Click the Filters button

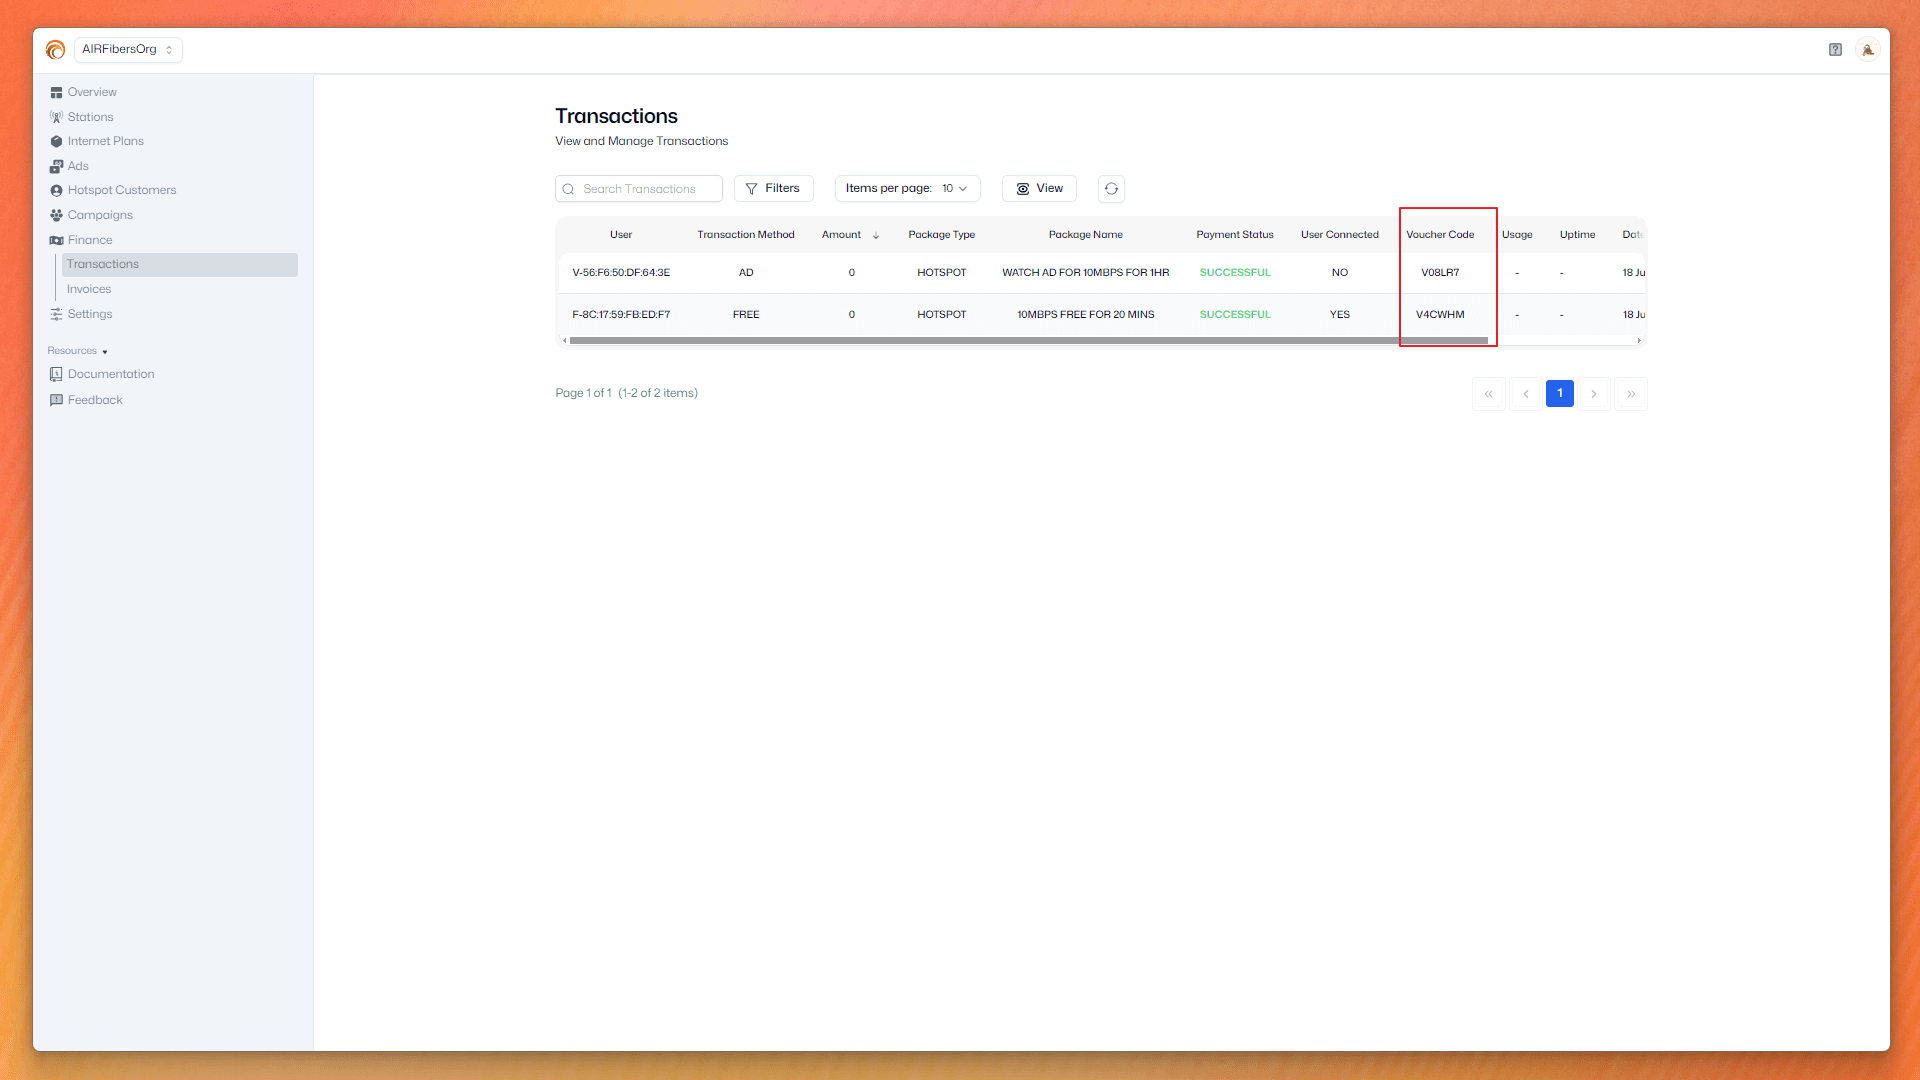point(773,189)
